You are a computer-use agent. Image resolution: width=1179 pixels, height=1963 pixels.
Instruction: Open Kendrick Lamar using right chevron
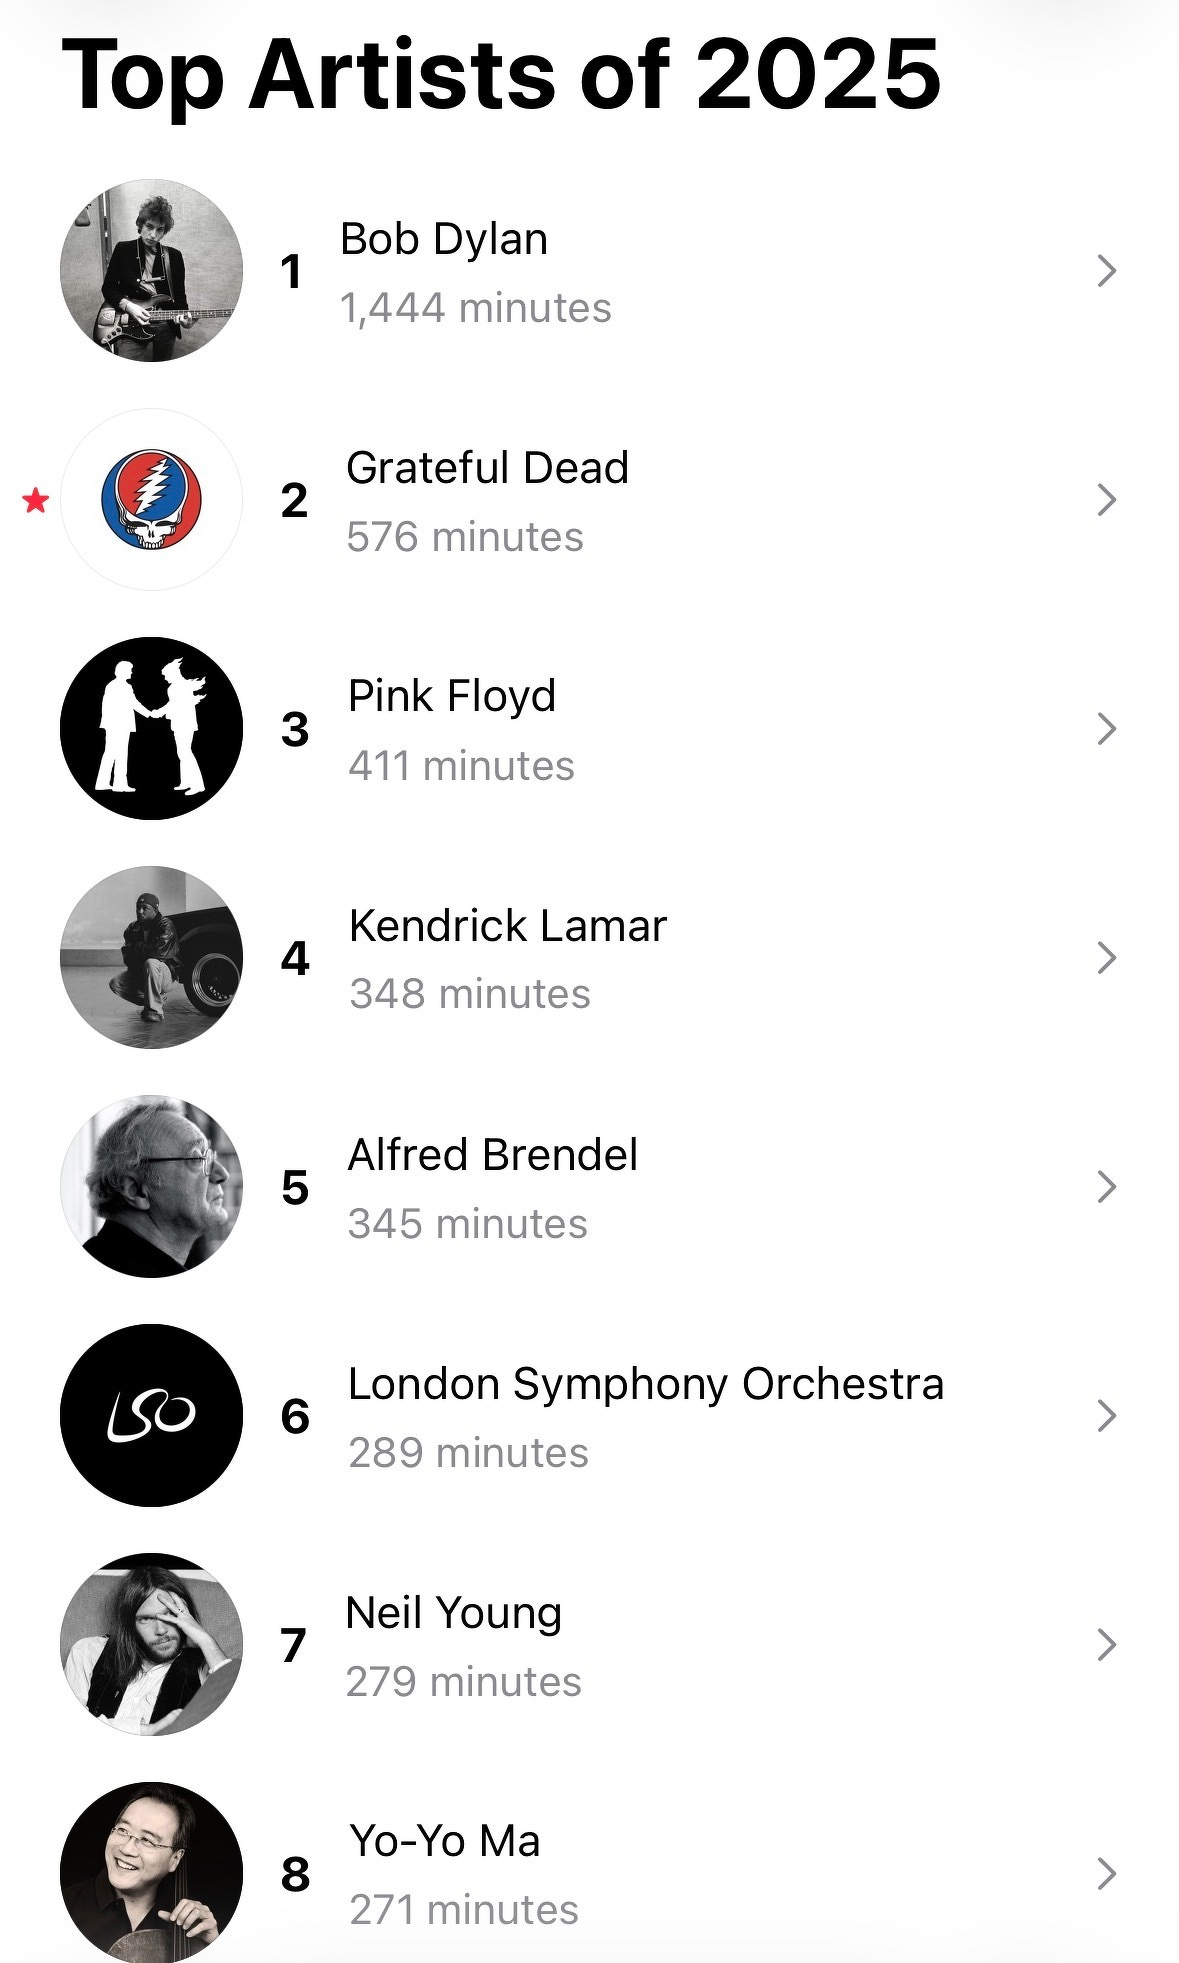[x=1106, y=957]
